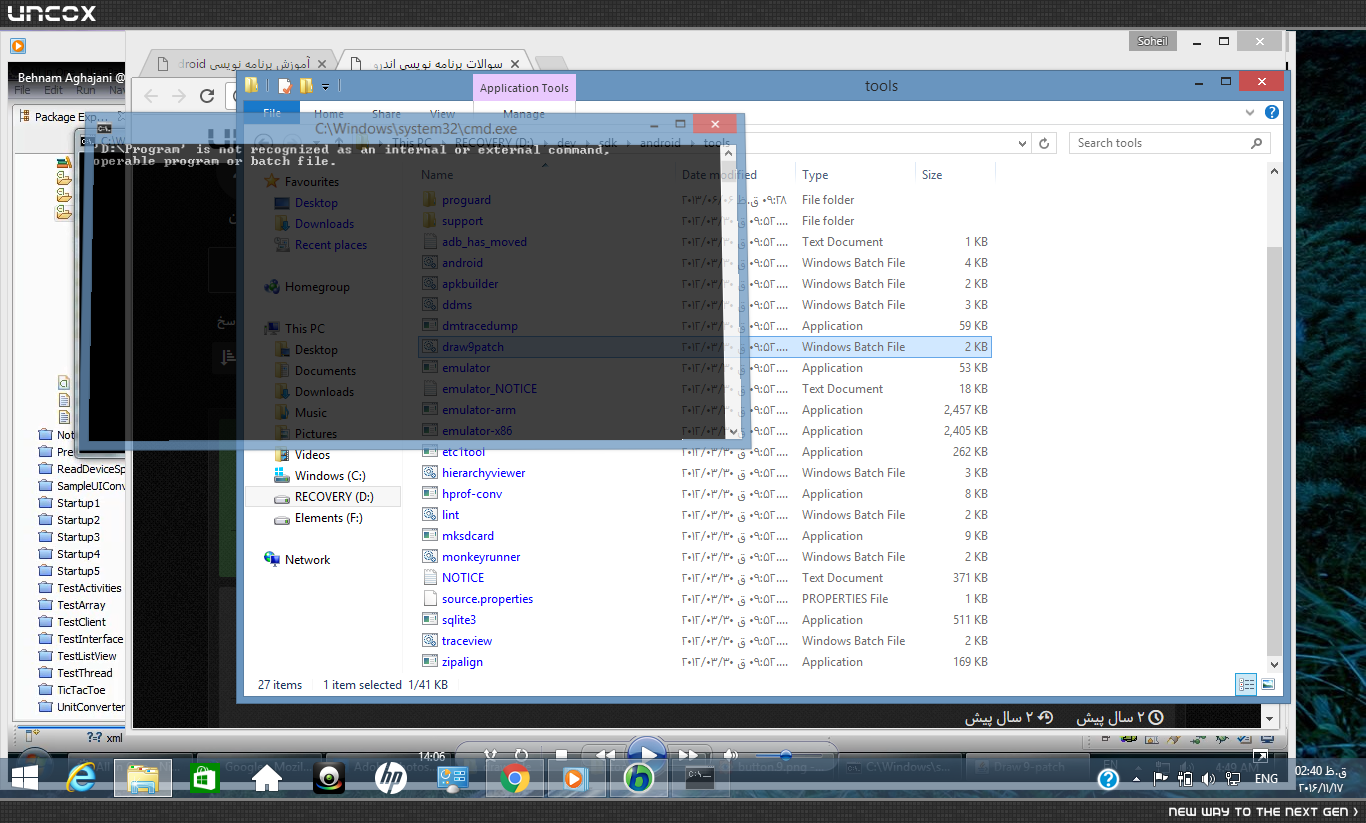This screenshot has width=1366, height=823.
Task: Adjust the media player volume slider
Action: 786,755
